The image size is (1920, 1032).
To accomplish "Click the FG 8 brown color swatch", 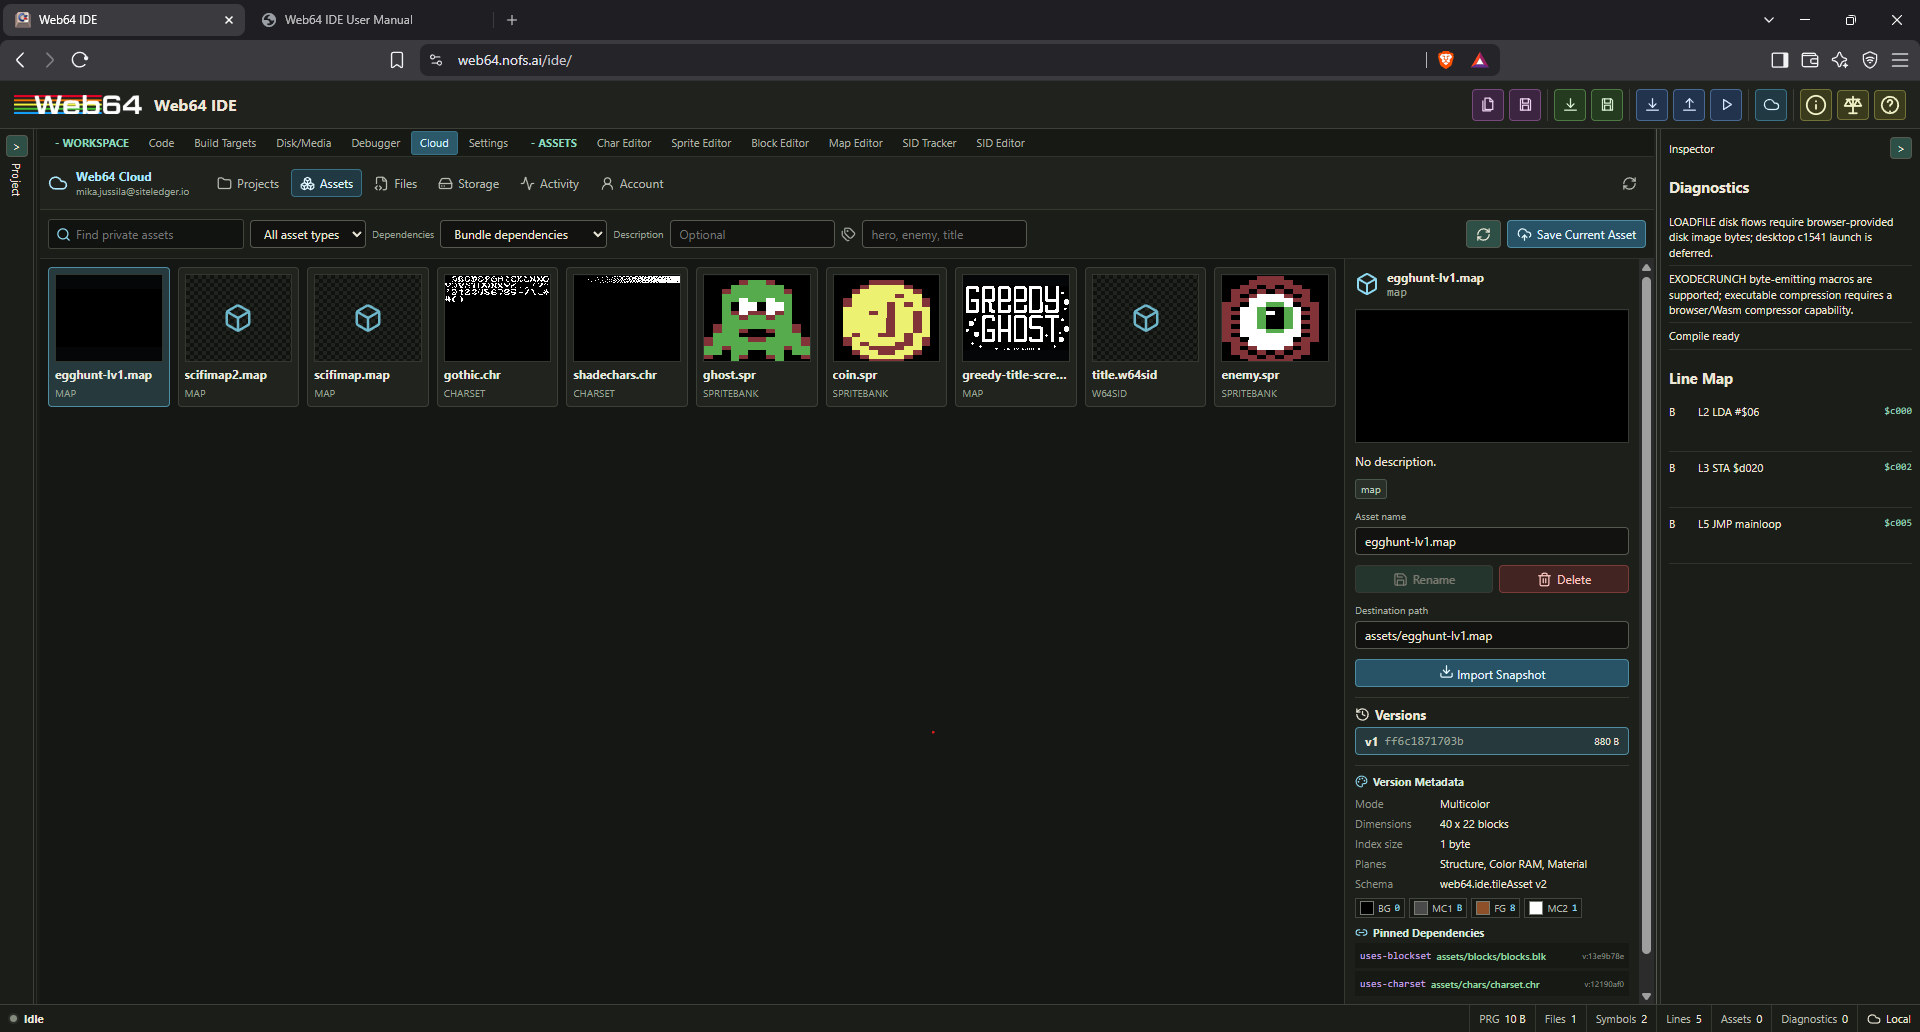I will point(1496,908).
